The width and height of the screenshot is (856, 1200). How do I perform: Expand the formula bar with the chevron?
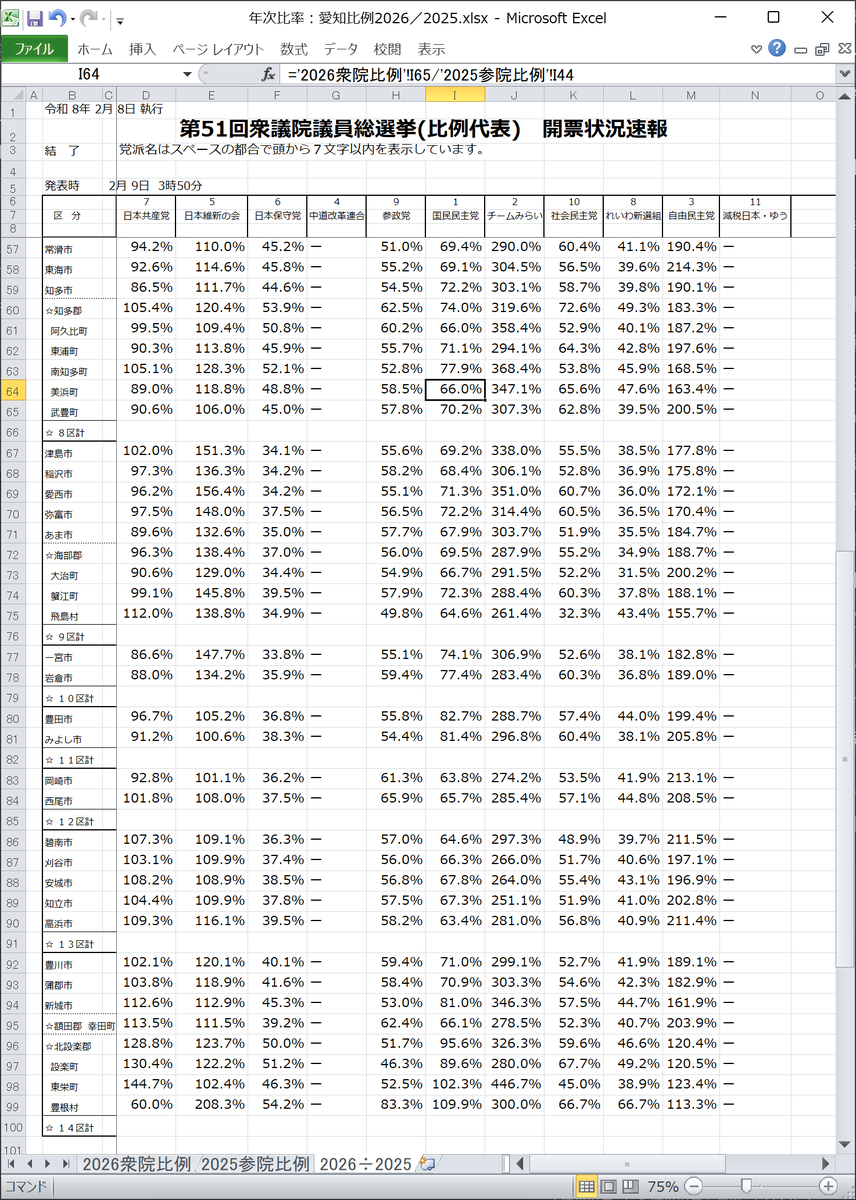pos(845,74)
